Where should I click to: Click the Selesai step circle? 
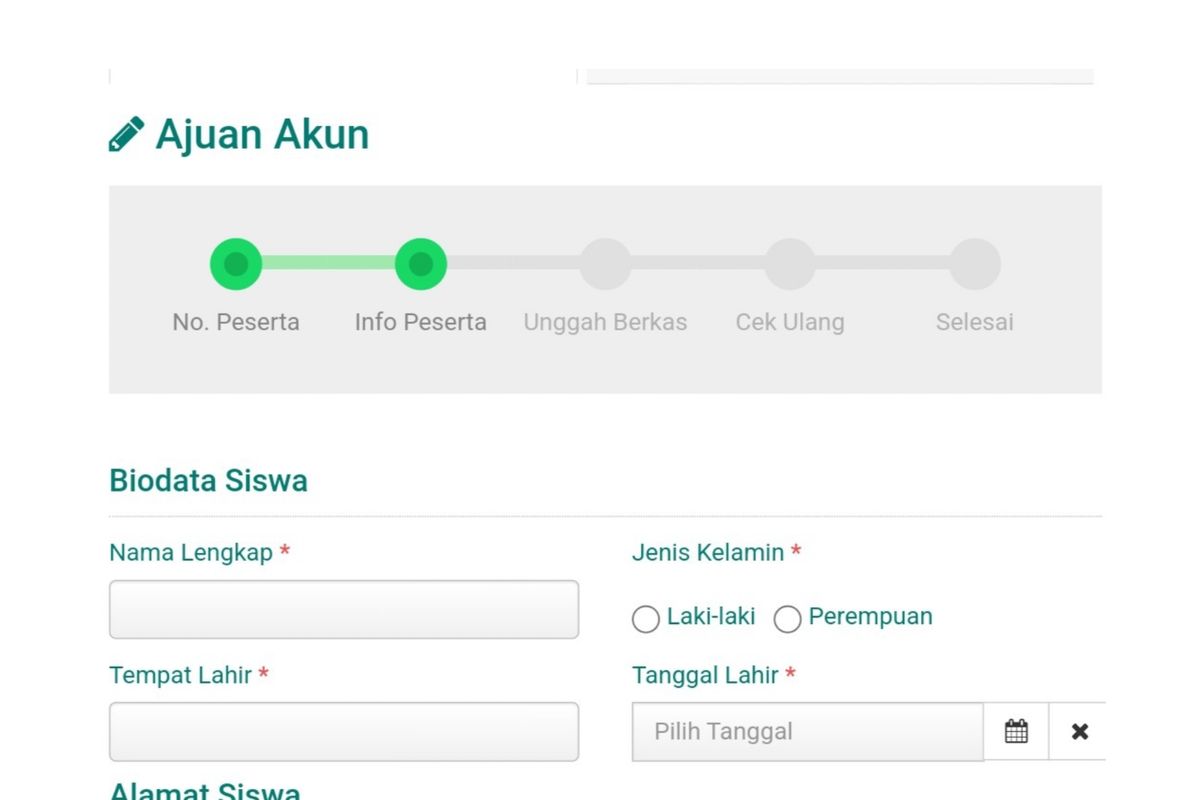(973, 263)
